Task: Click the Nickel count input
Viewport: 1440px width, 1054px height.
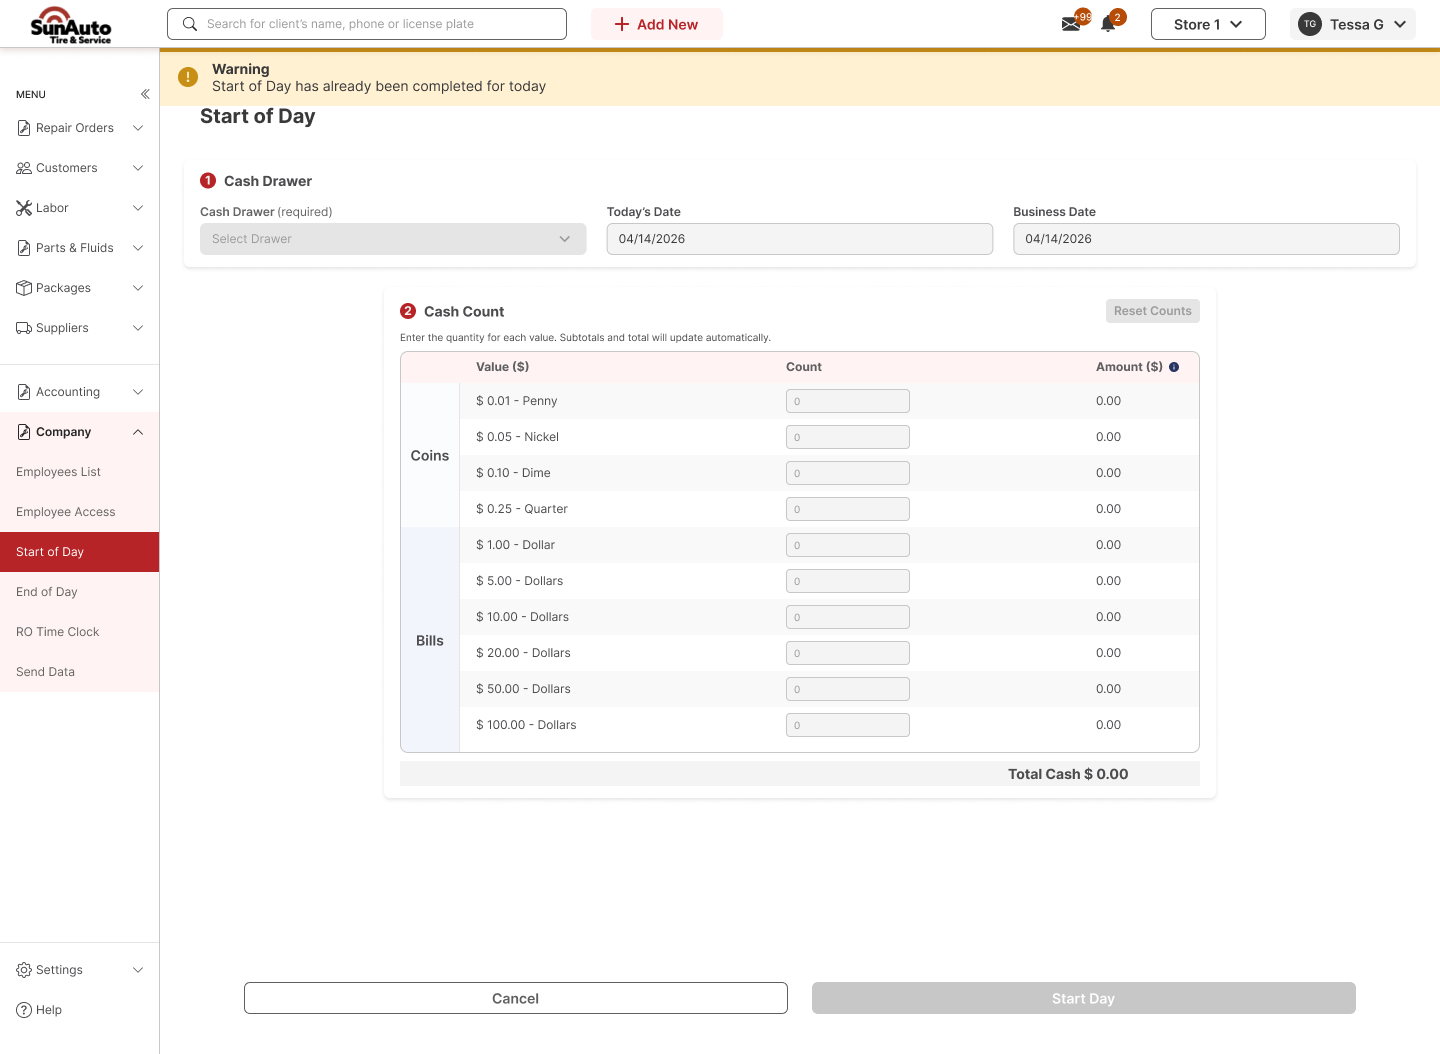Action: tap(848, 437)
